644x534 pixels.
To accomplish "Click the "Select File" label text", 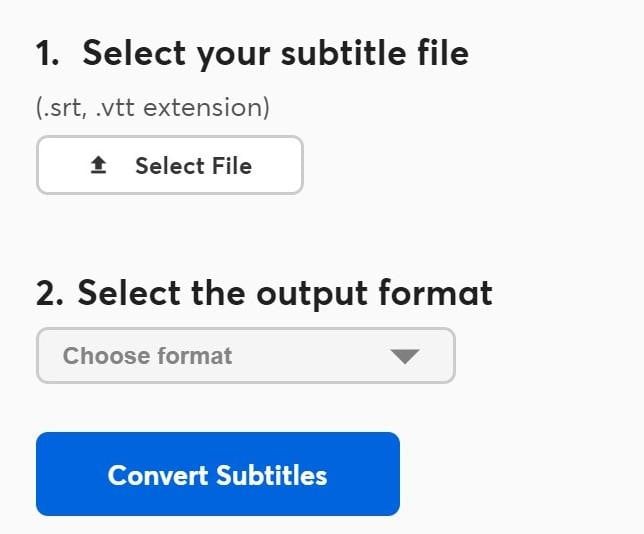I will click(x=193, y=166).
